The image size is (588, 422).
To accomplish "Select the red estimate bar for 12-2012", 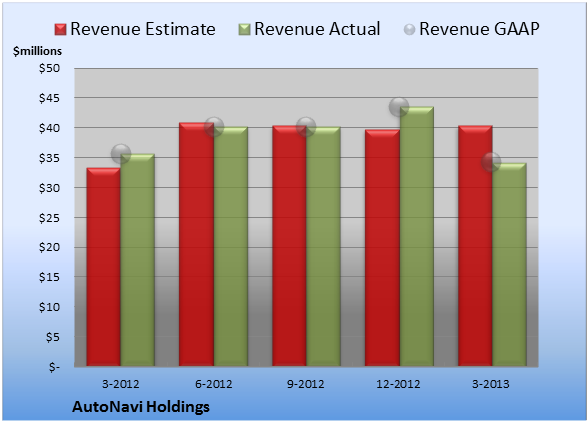I will [x=382, y=248].
